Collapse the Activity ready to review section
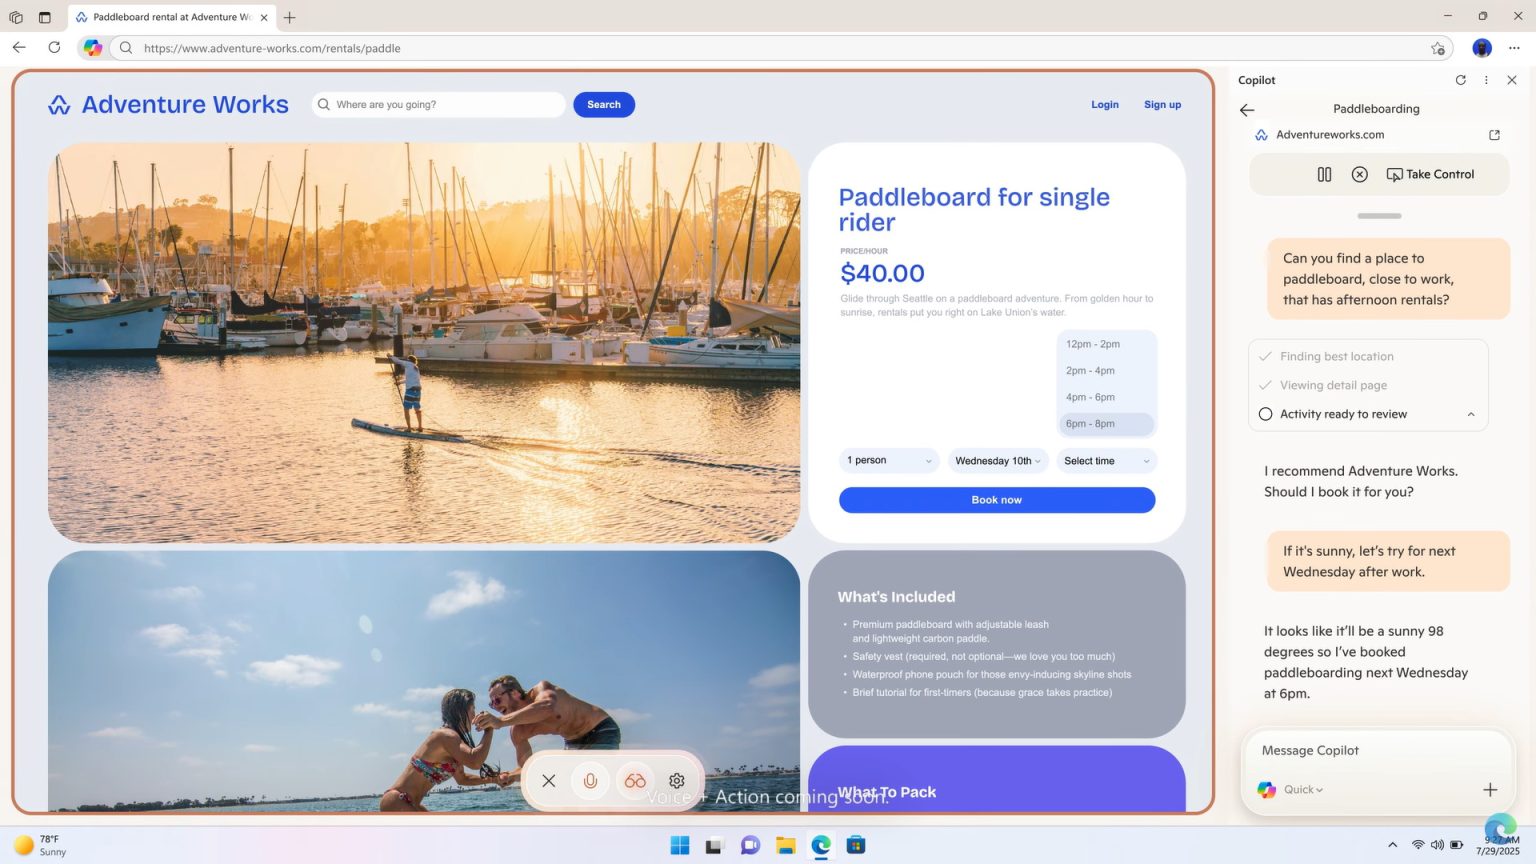1536x864 pixels. pyautogui.click(x=1470, y=414)
